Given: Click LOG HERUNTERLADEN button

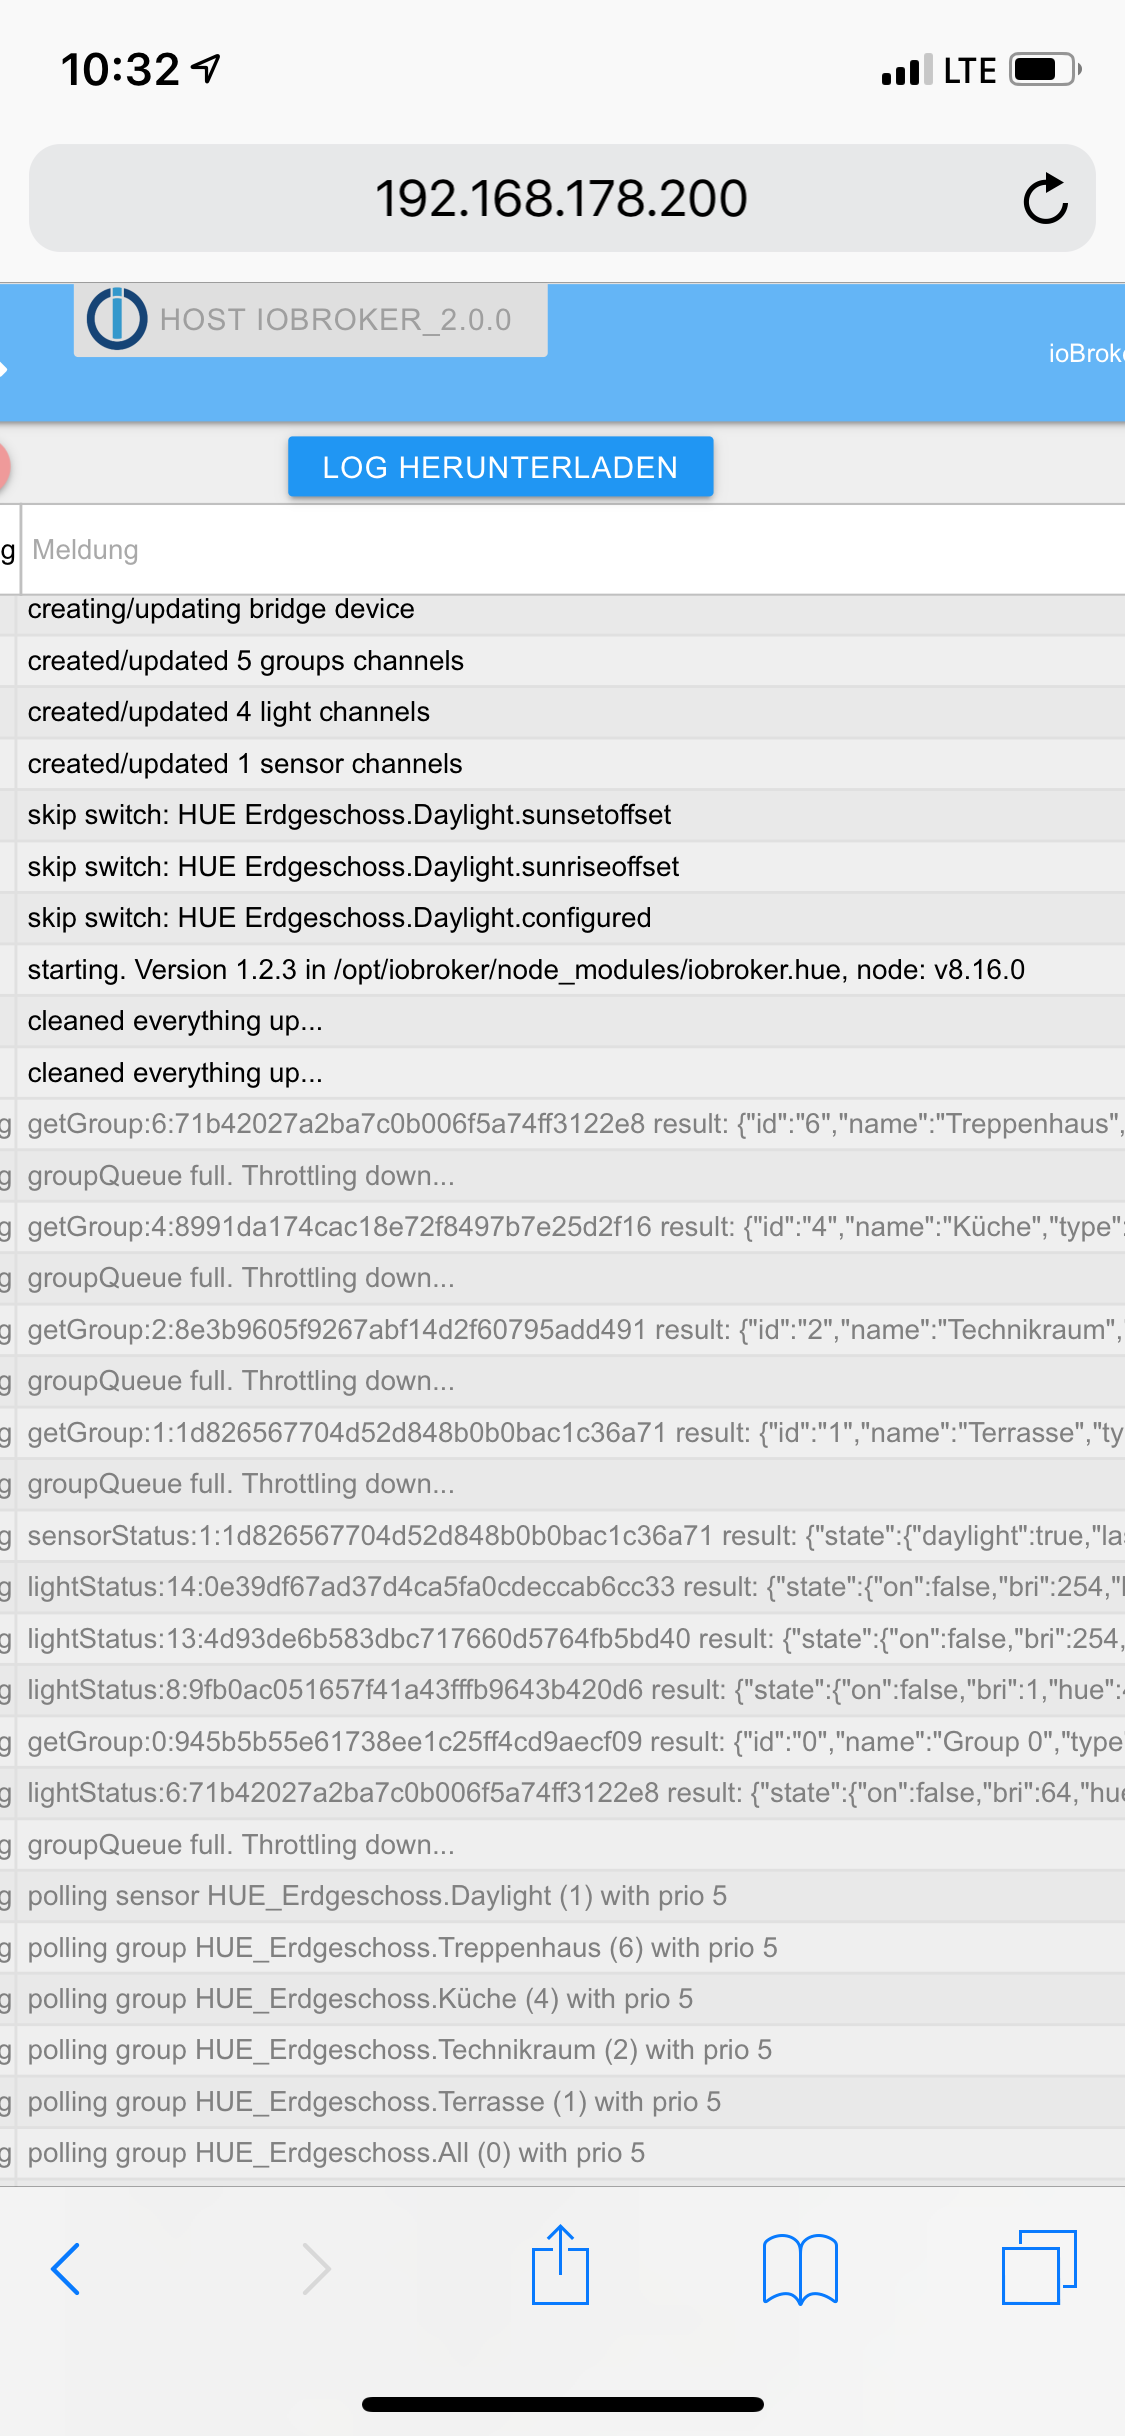Looking at the screenshot, I should pyautogui.click(x=500, y=467).
